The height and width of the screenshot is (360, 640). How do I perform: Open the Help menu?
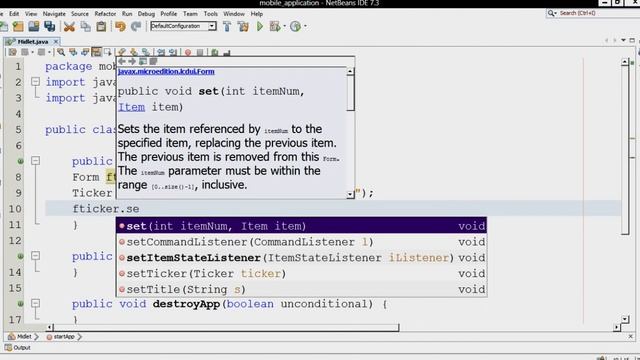(257, 14)
